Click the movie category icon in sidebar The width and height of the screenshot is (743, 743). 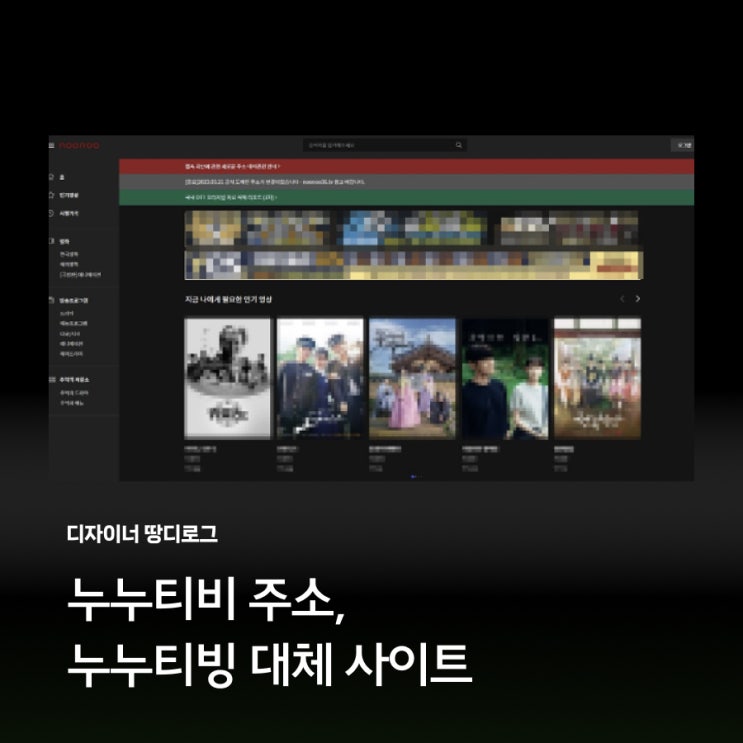pyautogui.click(x=51, y=241)
